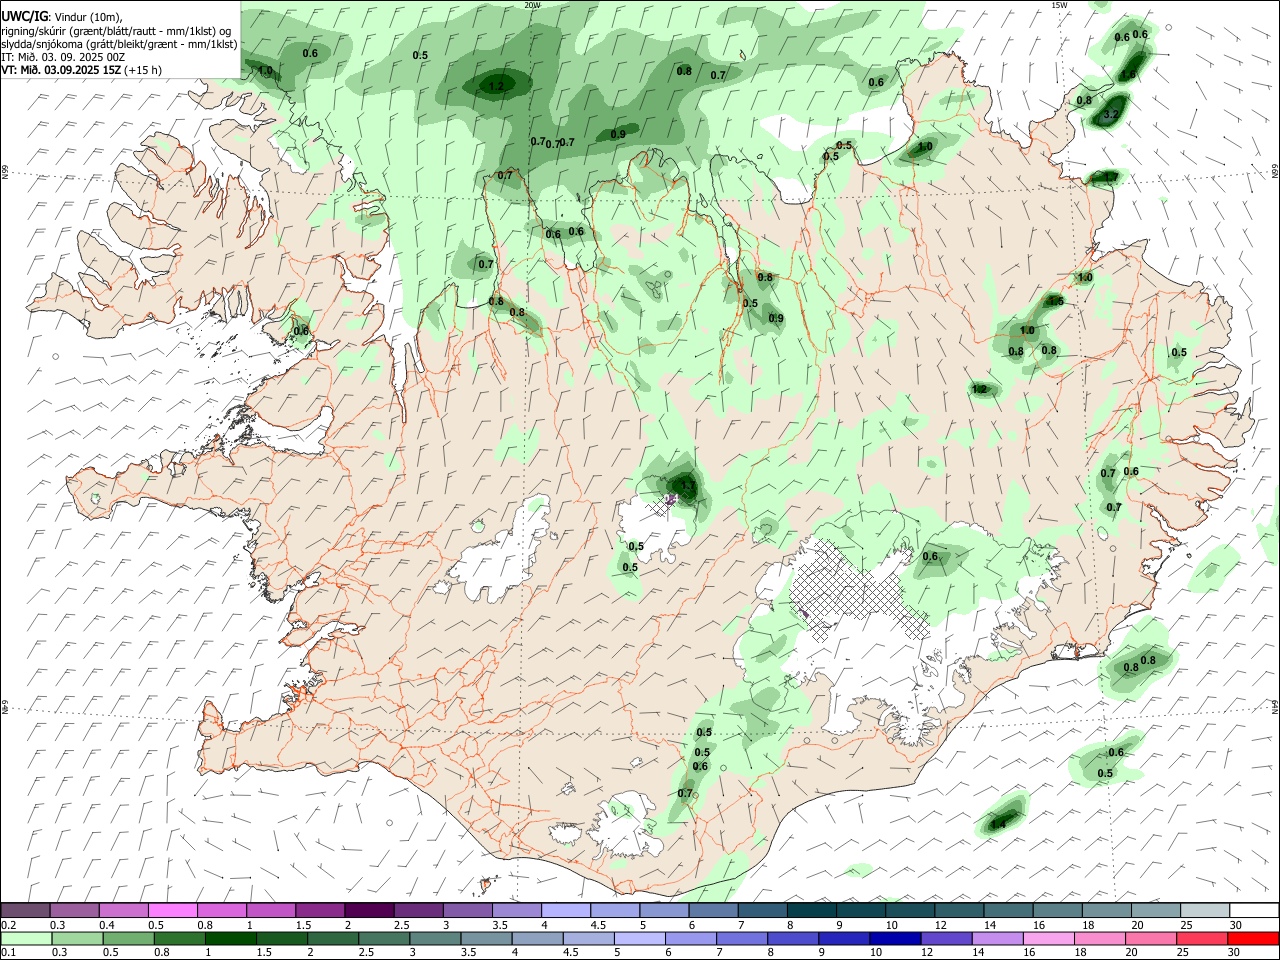
Task: Click the '0.2' label starting the upper color scale
Action: pos(8,925)
